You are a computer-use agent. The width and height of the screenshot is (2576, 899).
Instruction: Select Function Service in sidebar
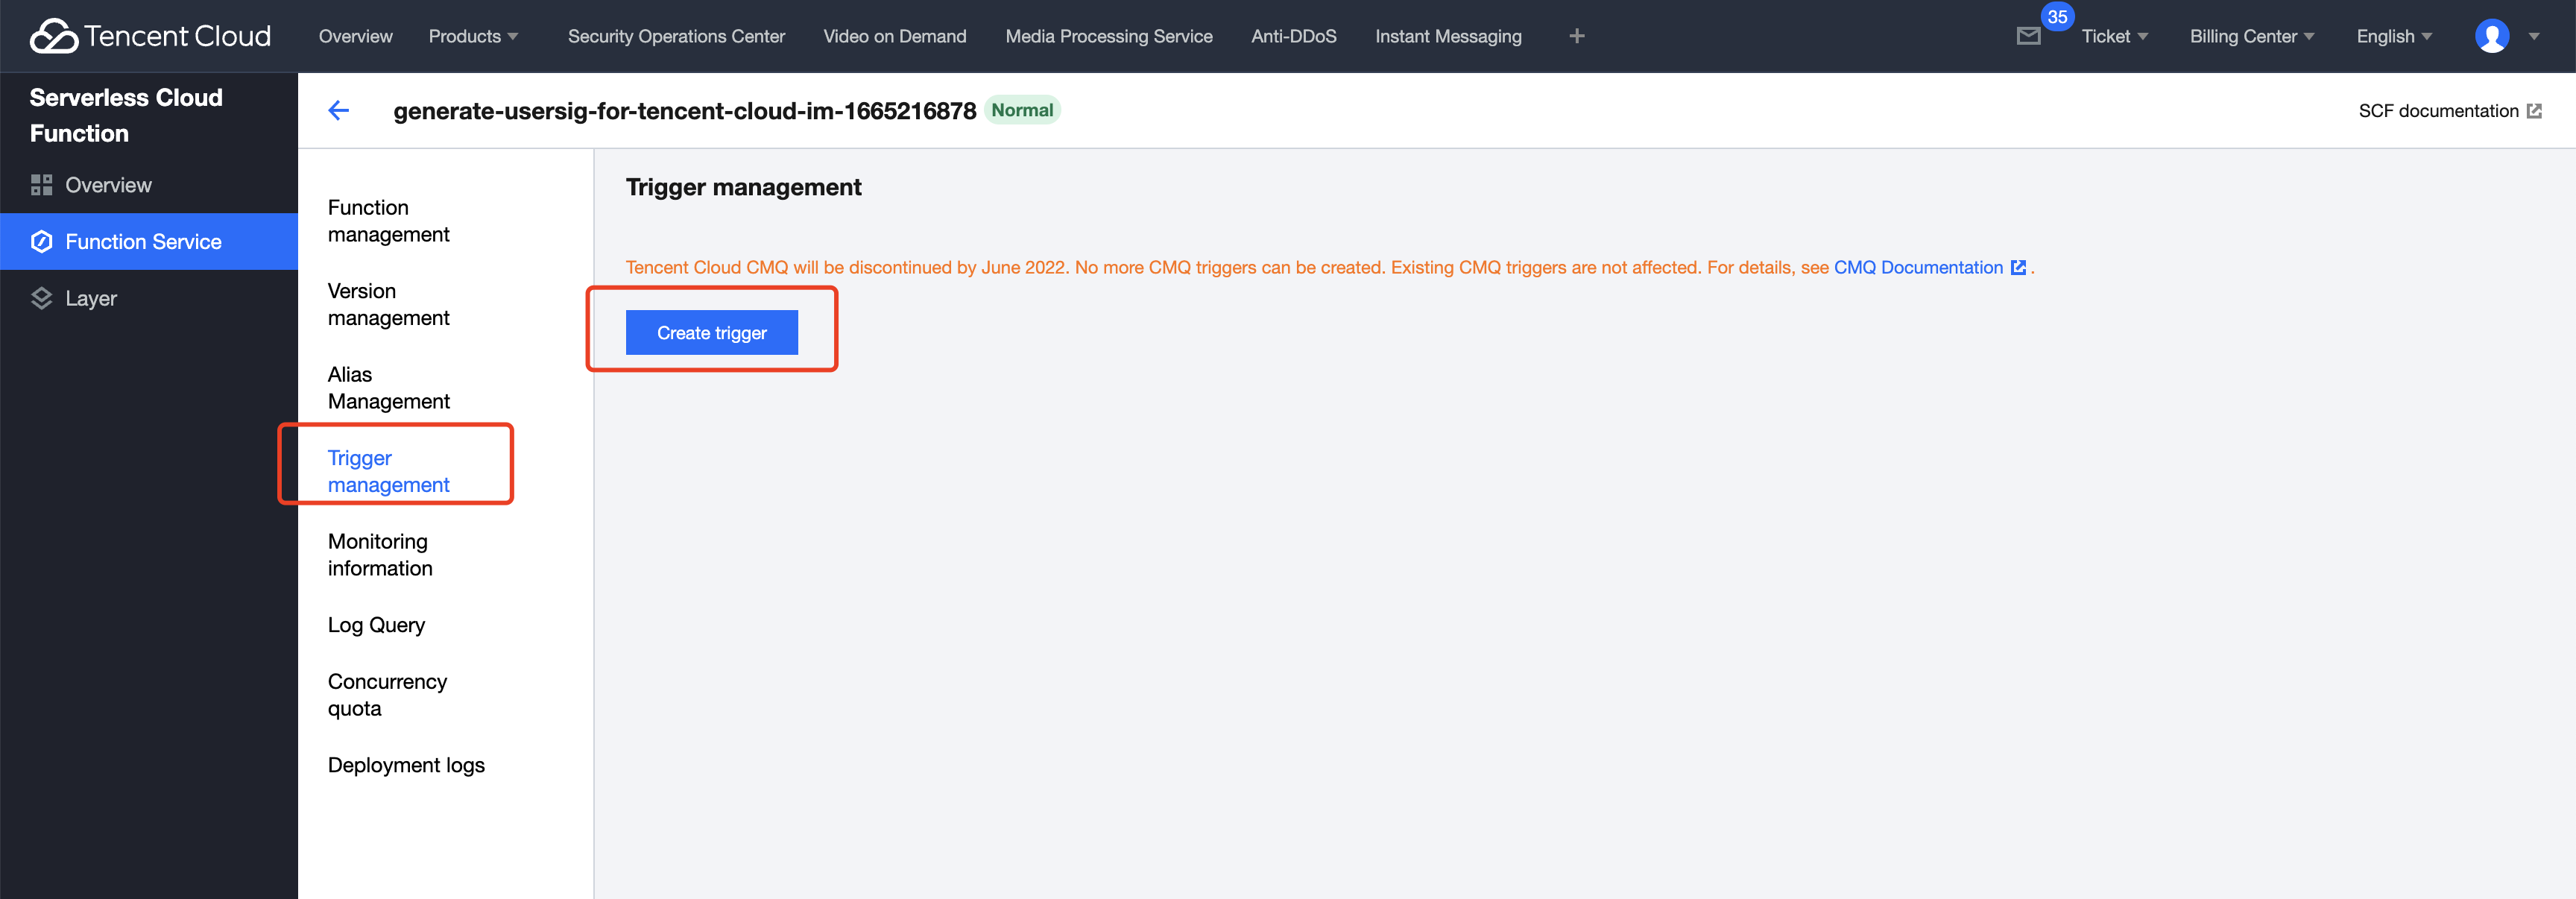pos(149,241)
